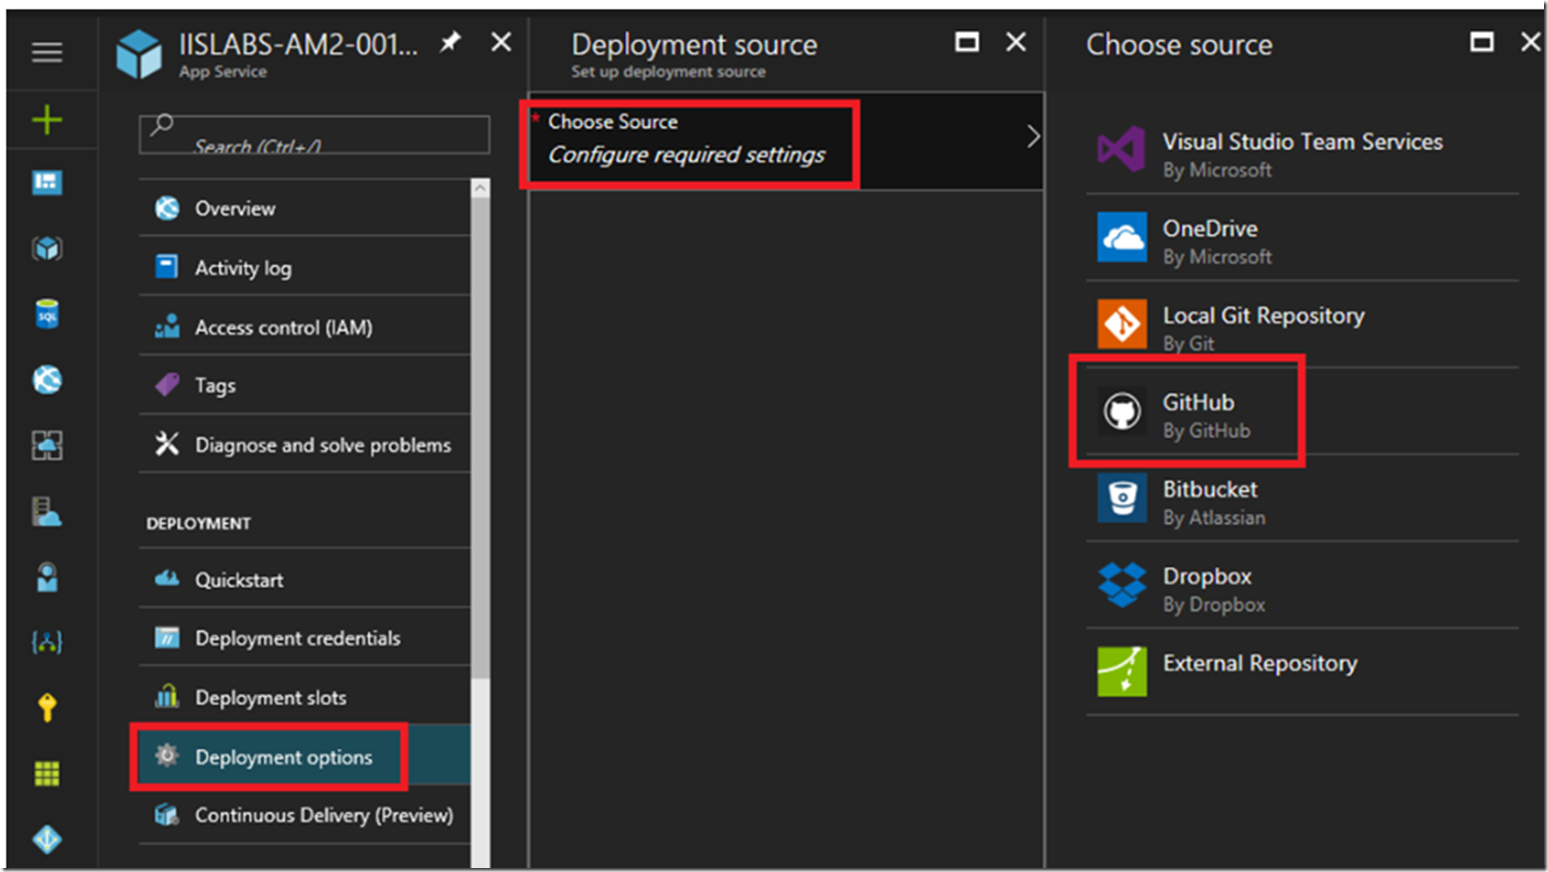The height and width of the screenshot is (872, 1548).
Task: Select External Repository source
Action: click(1302, 672)
